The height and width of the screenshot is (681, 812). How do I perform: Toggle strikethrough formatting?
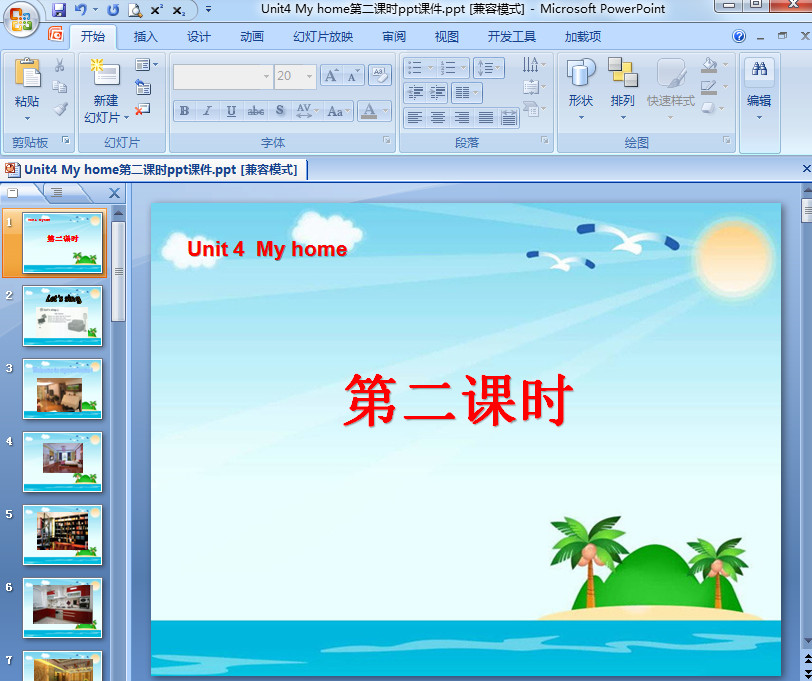[x=255, y=111]
